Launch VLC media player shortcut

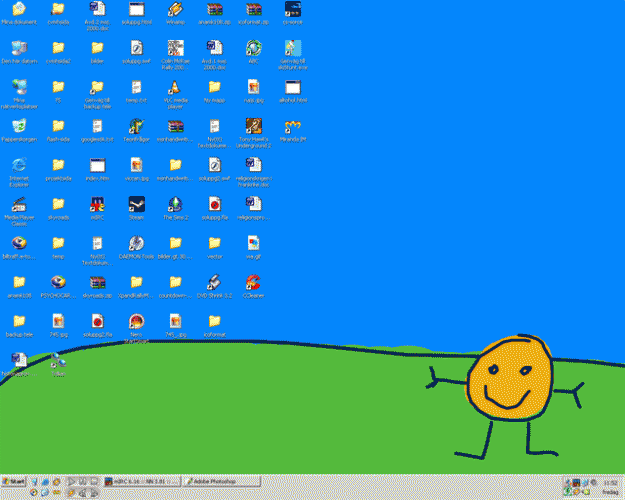coord(175,87)
